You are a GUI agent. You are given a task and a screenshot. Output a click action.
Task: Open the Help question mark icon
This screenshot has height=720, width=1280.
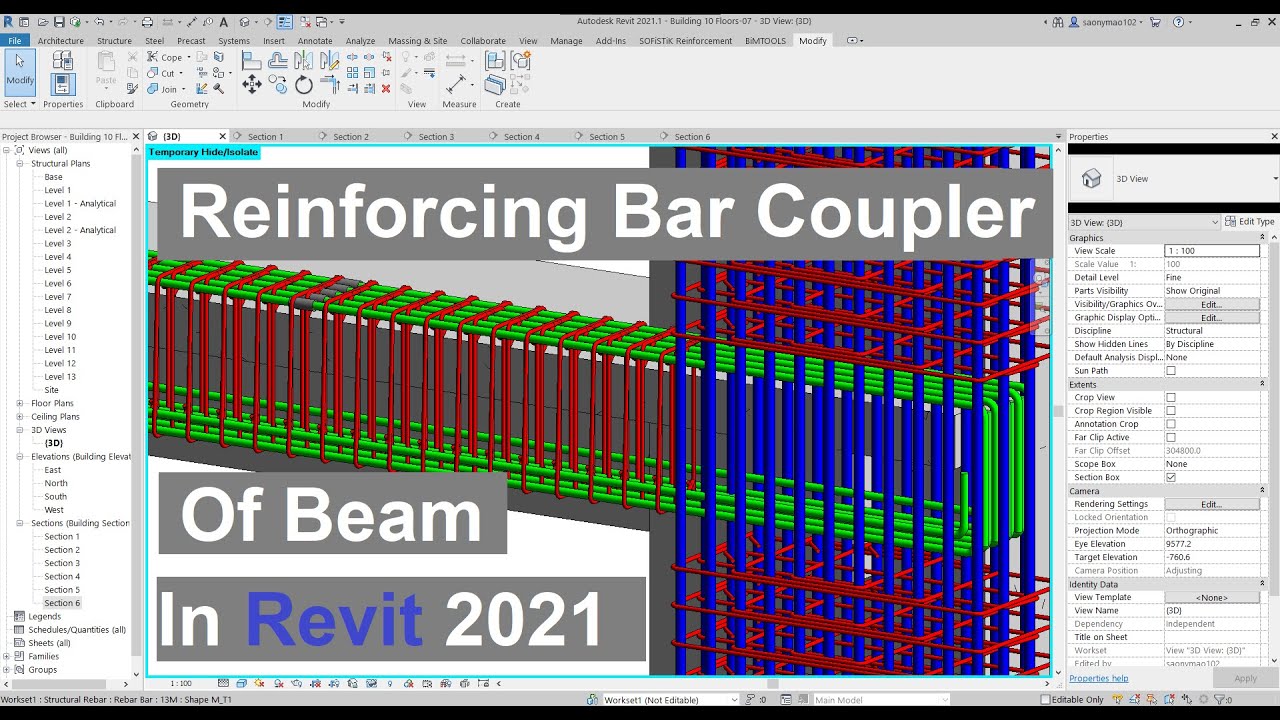tap(1178, 21)
